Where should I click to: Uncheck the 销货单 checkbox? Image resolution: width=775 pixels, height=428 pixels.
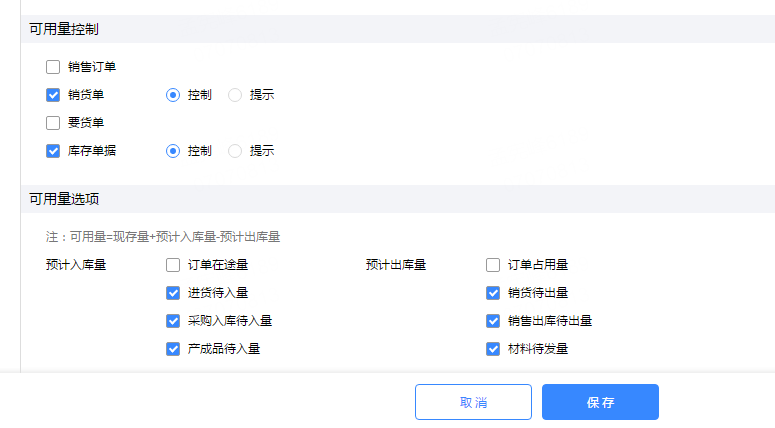[x=53, y=95]
